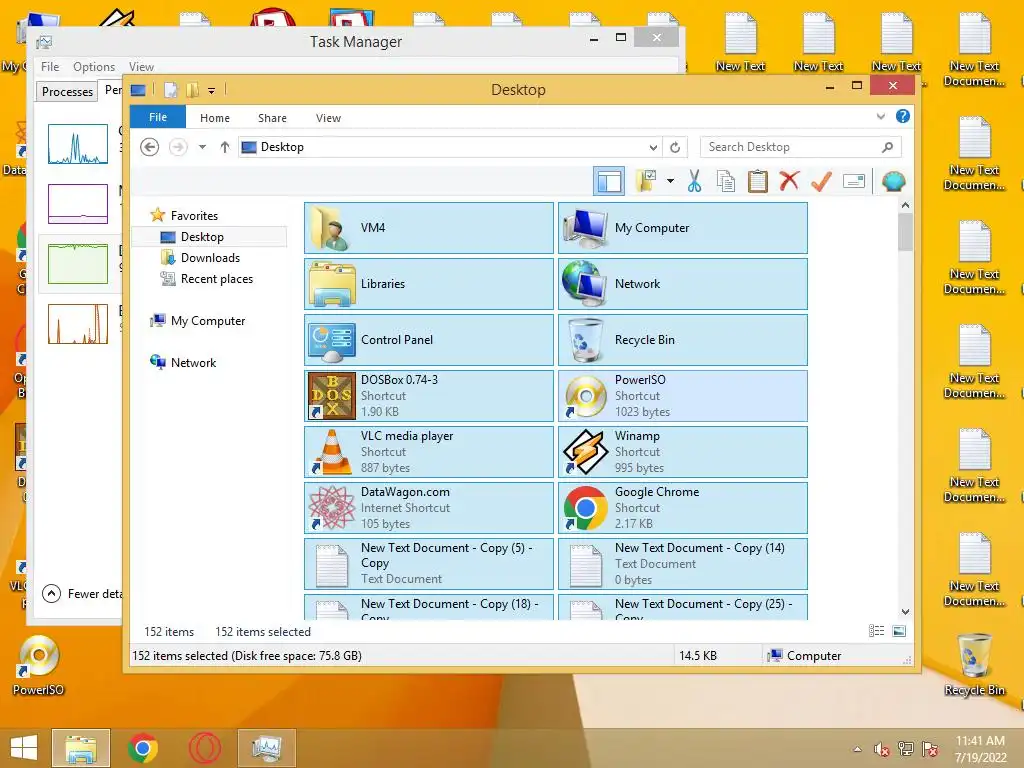Open the dropdown arrow beside Folder Options icon

coord(670,181)
